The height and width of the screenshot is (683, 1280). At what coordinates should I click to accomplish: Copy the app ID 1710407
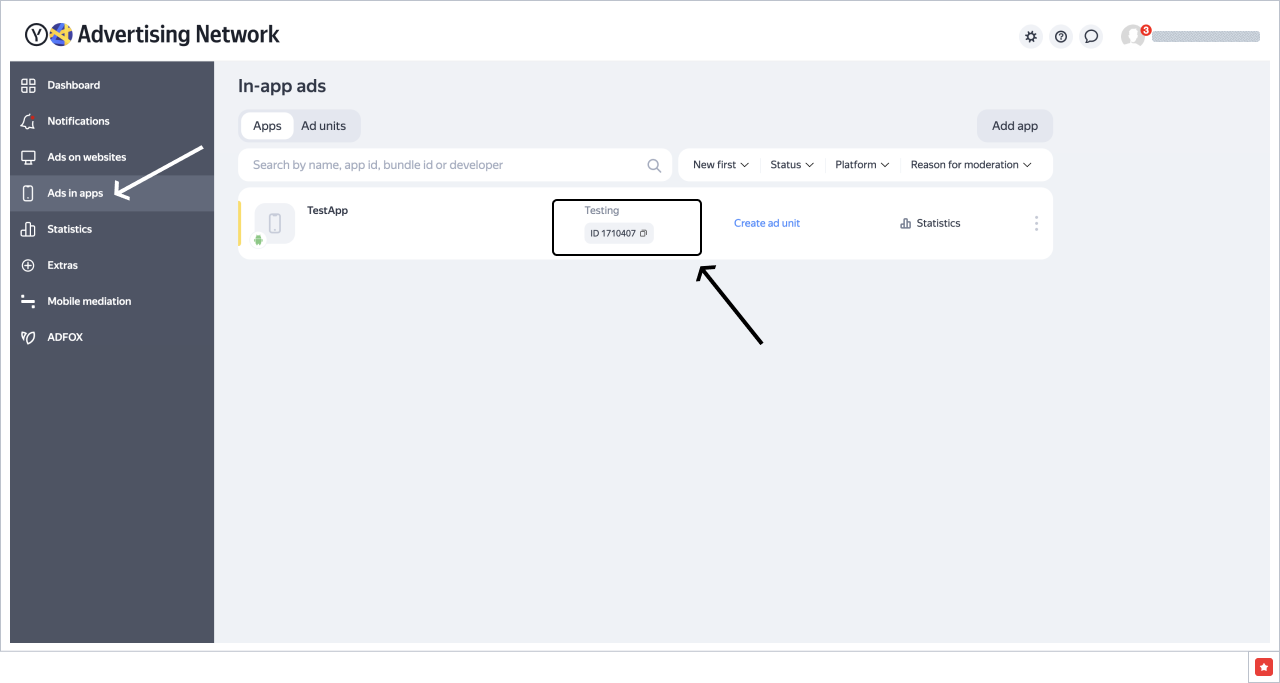(x=644, y=234)
